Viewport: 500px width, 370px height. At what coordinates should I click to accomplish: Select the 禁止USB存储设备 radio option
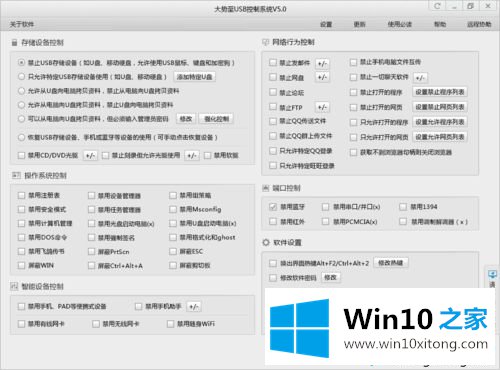click(x=21, y=63)
